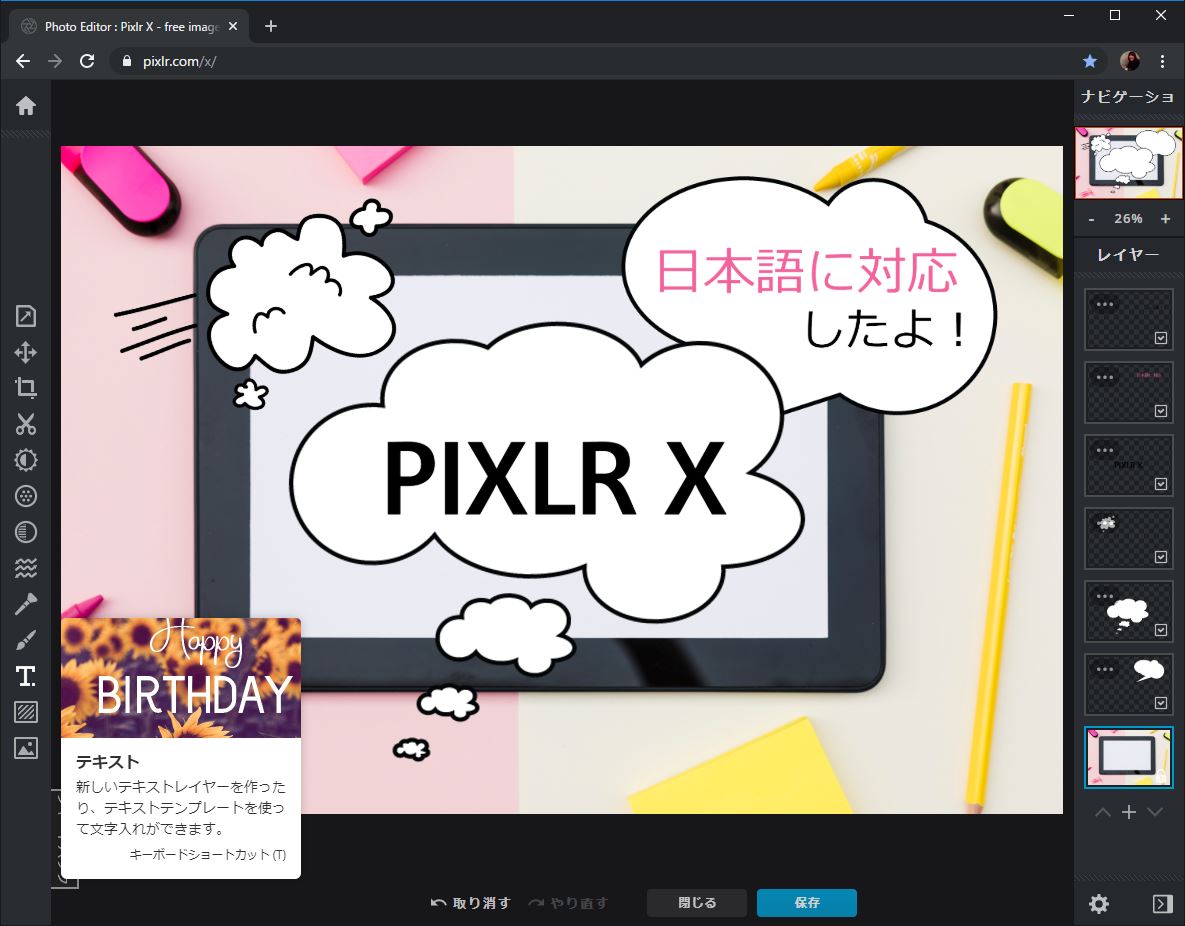
Task: Zoom in with the plus button
Action: pos(1165,218)
